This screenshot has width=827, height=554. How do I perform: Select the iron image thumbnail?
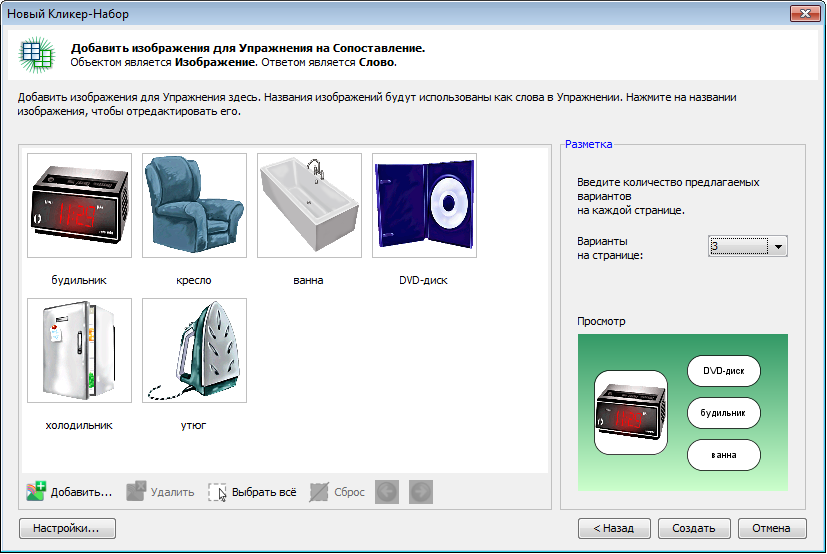pos(194,350)
